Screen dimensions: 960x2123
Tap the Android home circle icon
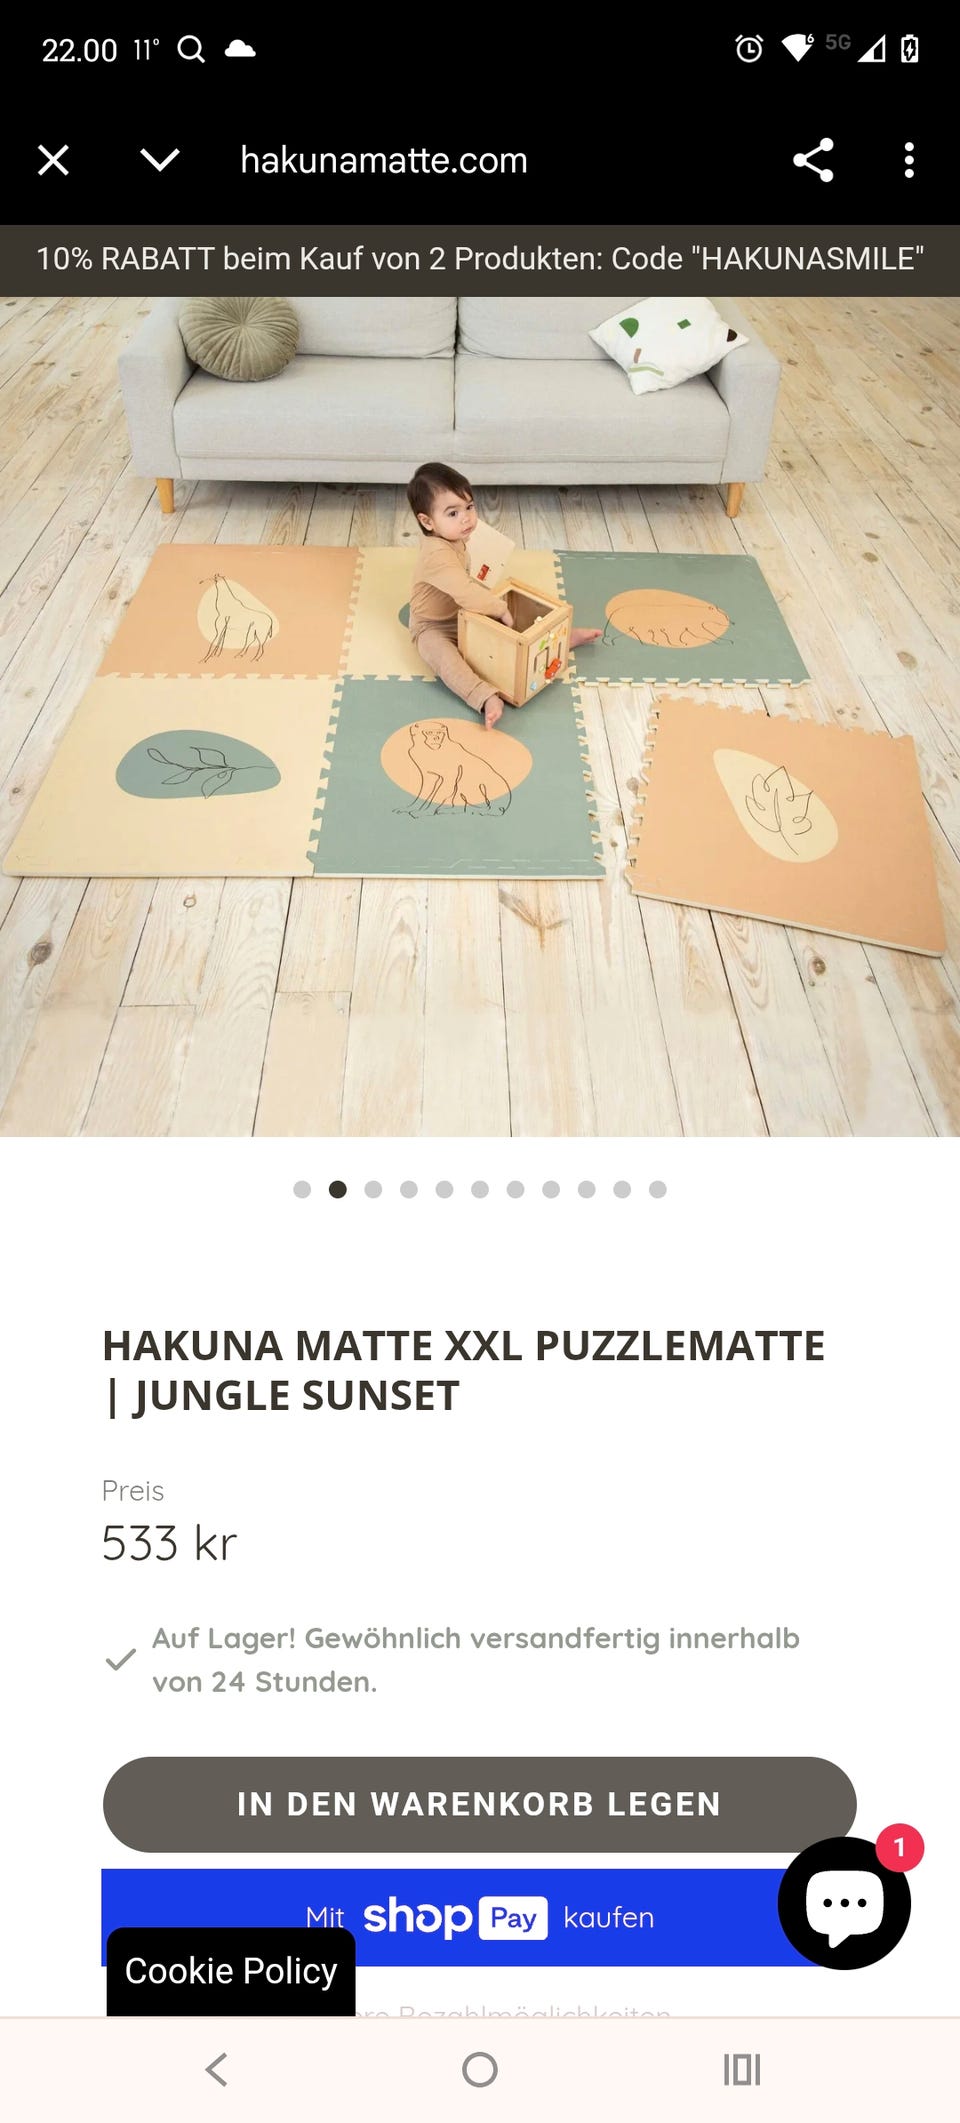[480, 2069]
